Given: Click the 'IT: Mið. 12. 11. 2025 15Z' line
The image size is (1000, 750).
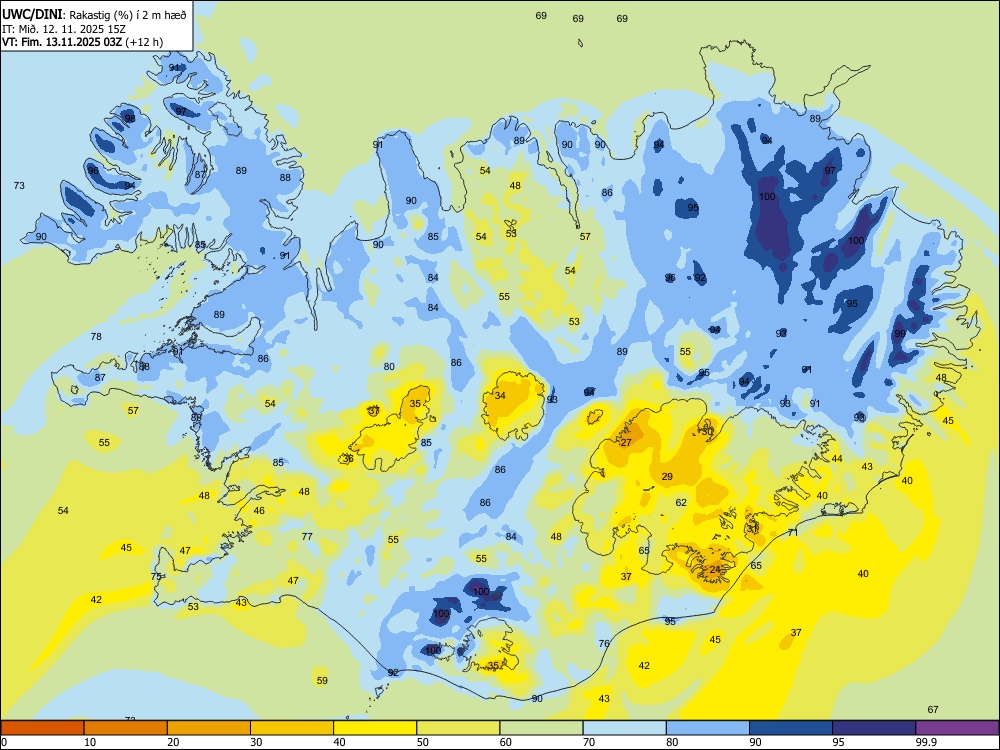Looking at the screenshot, I should [x=64, y=29].
